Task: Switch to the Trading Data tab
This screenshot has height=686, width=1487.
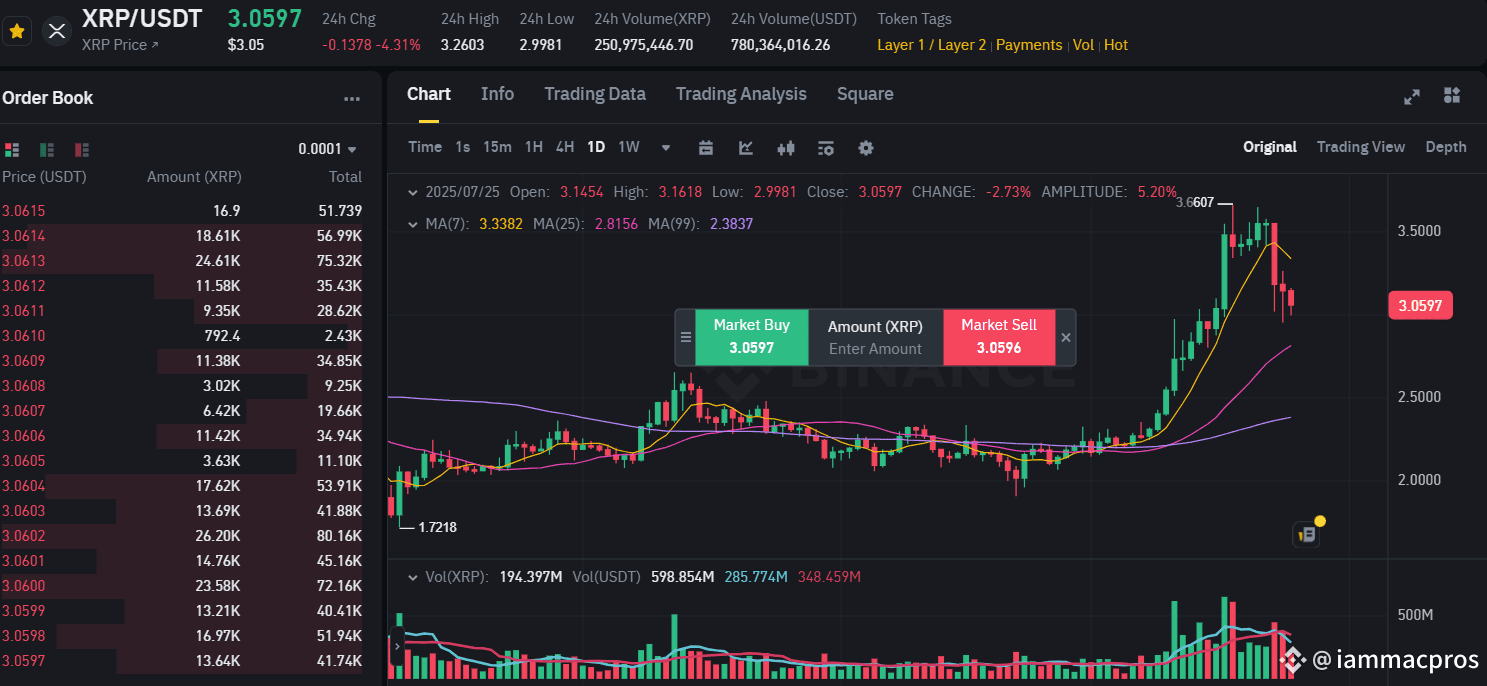Action: point(595,94)
